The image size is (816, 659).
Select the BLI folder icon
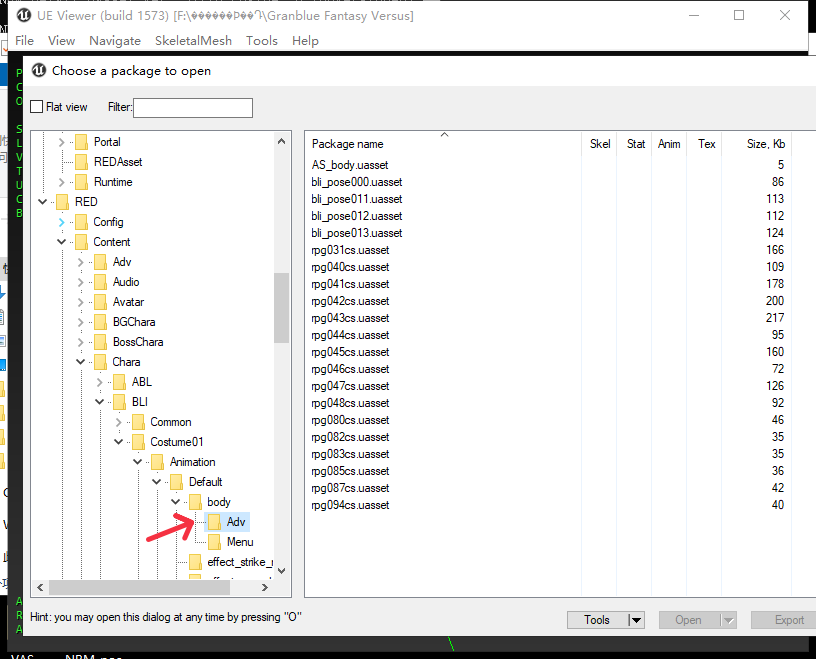click(x=119, y=402)
